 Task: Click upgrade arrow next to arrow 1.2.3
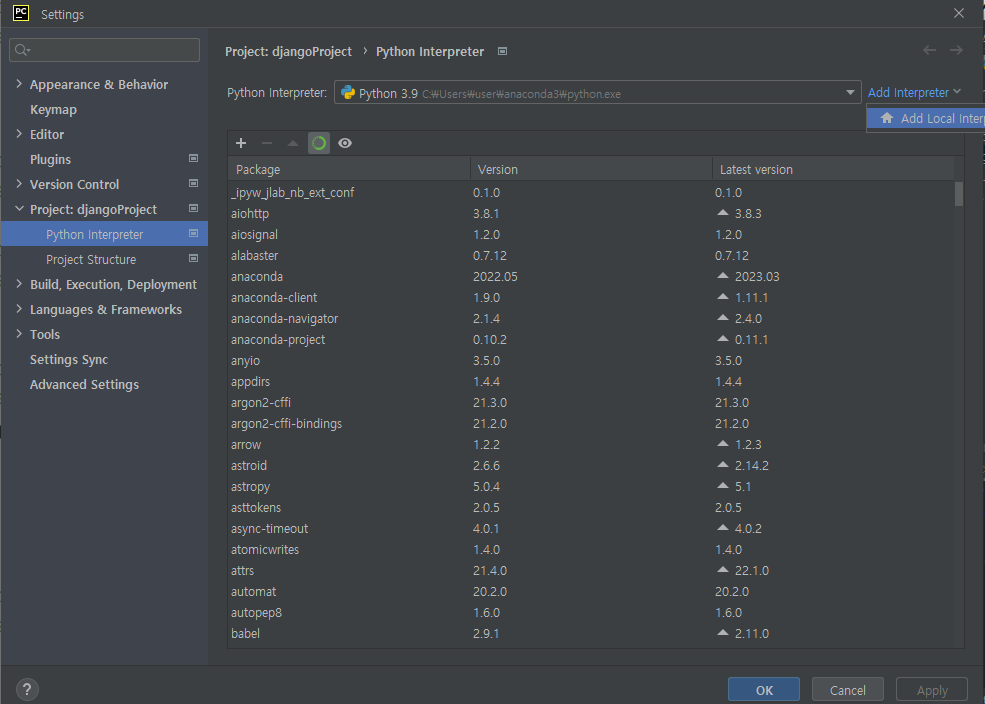[x=723, y=443]
